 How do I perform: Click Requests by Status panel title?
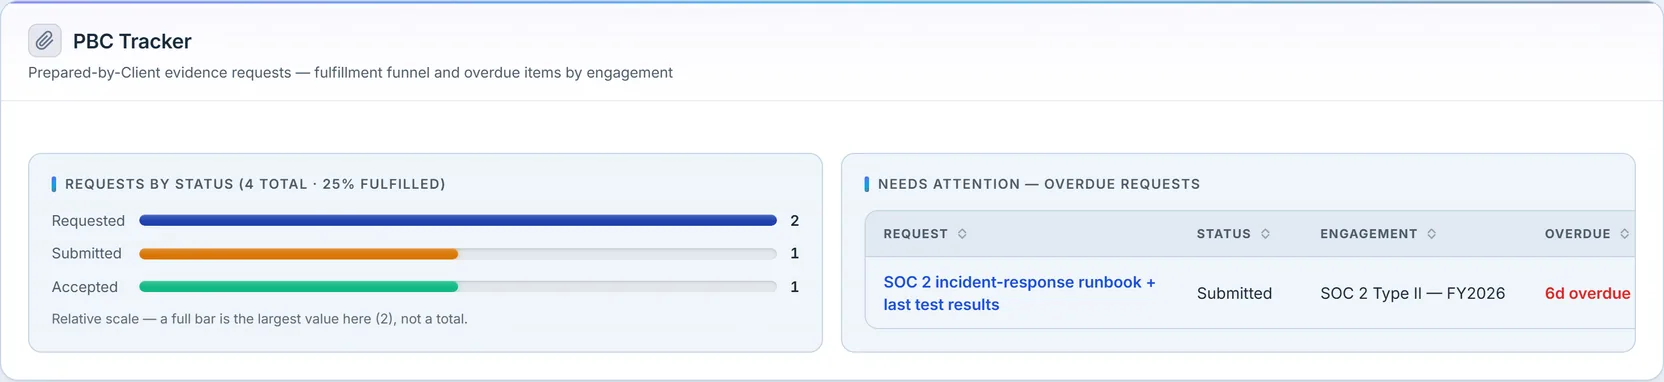pyautogui.click(x=255, y=184)
